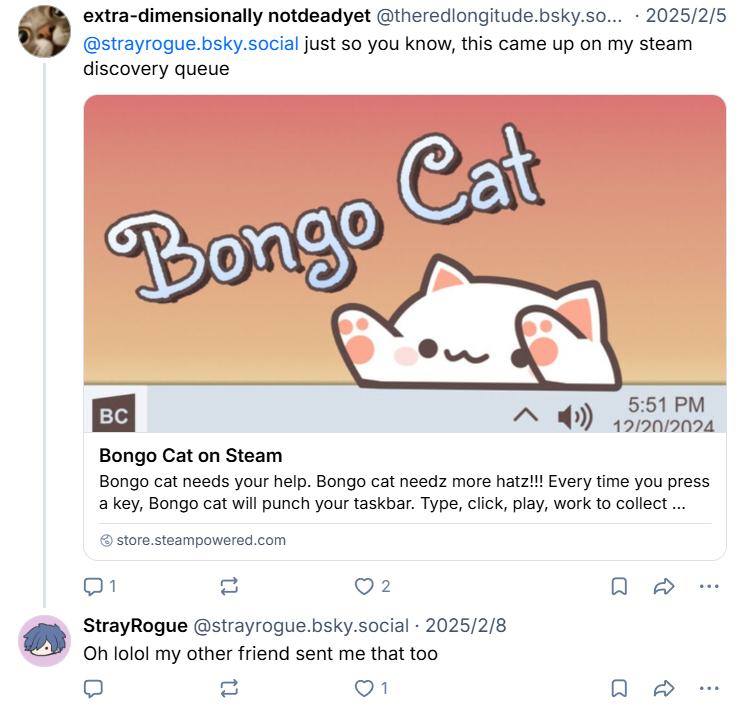
Task: Bookmark StrayRogue's reply
Action: pos(619,688)
